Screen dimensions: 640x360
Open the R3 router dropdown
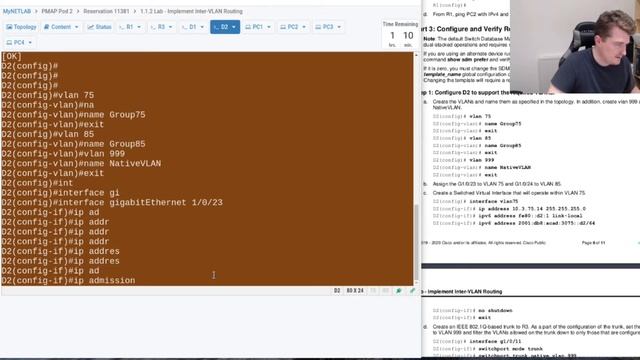click(162, 27)
